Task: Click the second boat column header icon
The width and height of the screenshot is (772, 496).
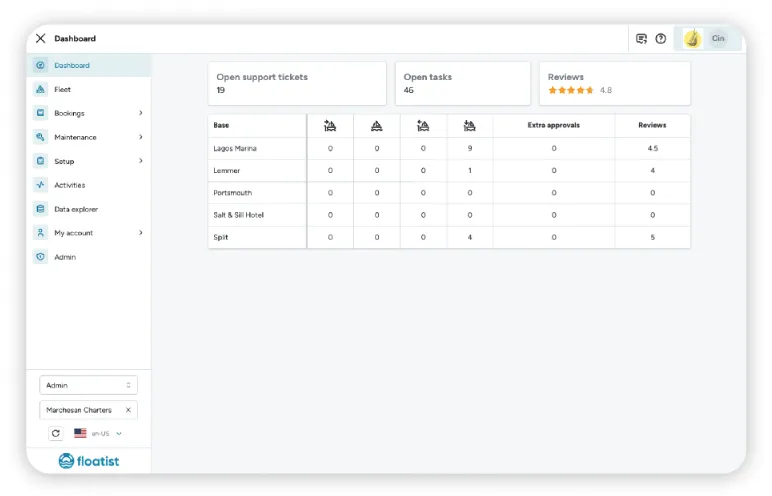Action: pyautogui.click(x=377, y=126)
